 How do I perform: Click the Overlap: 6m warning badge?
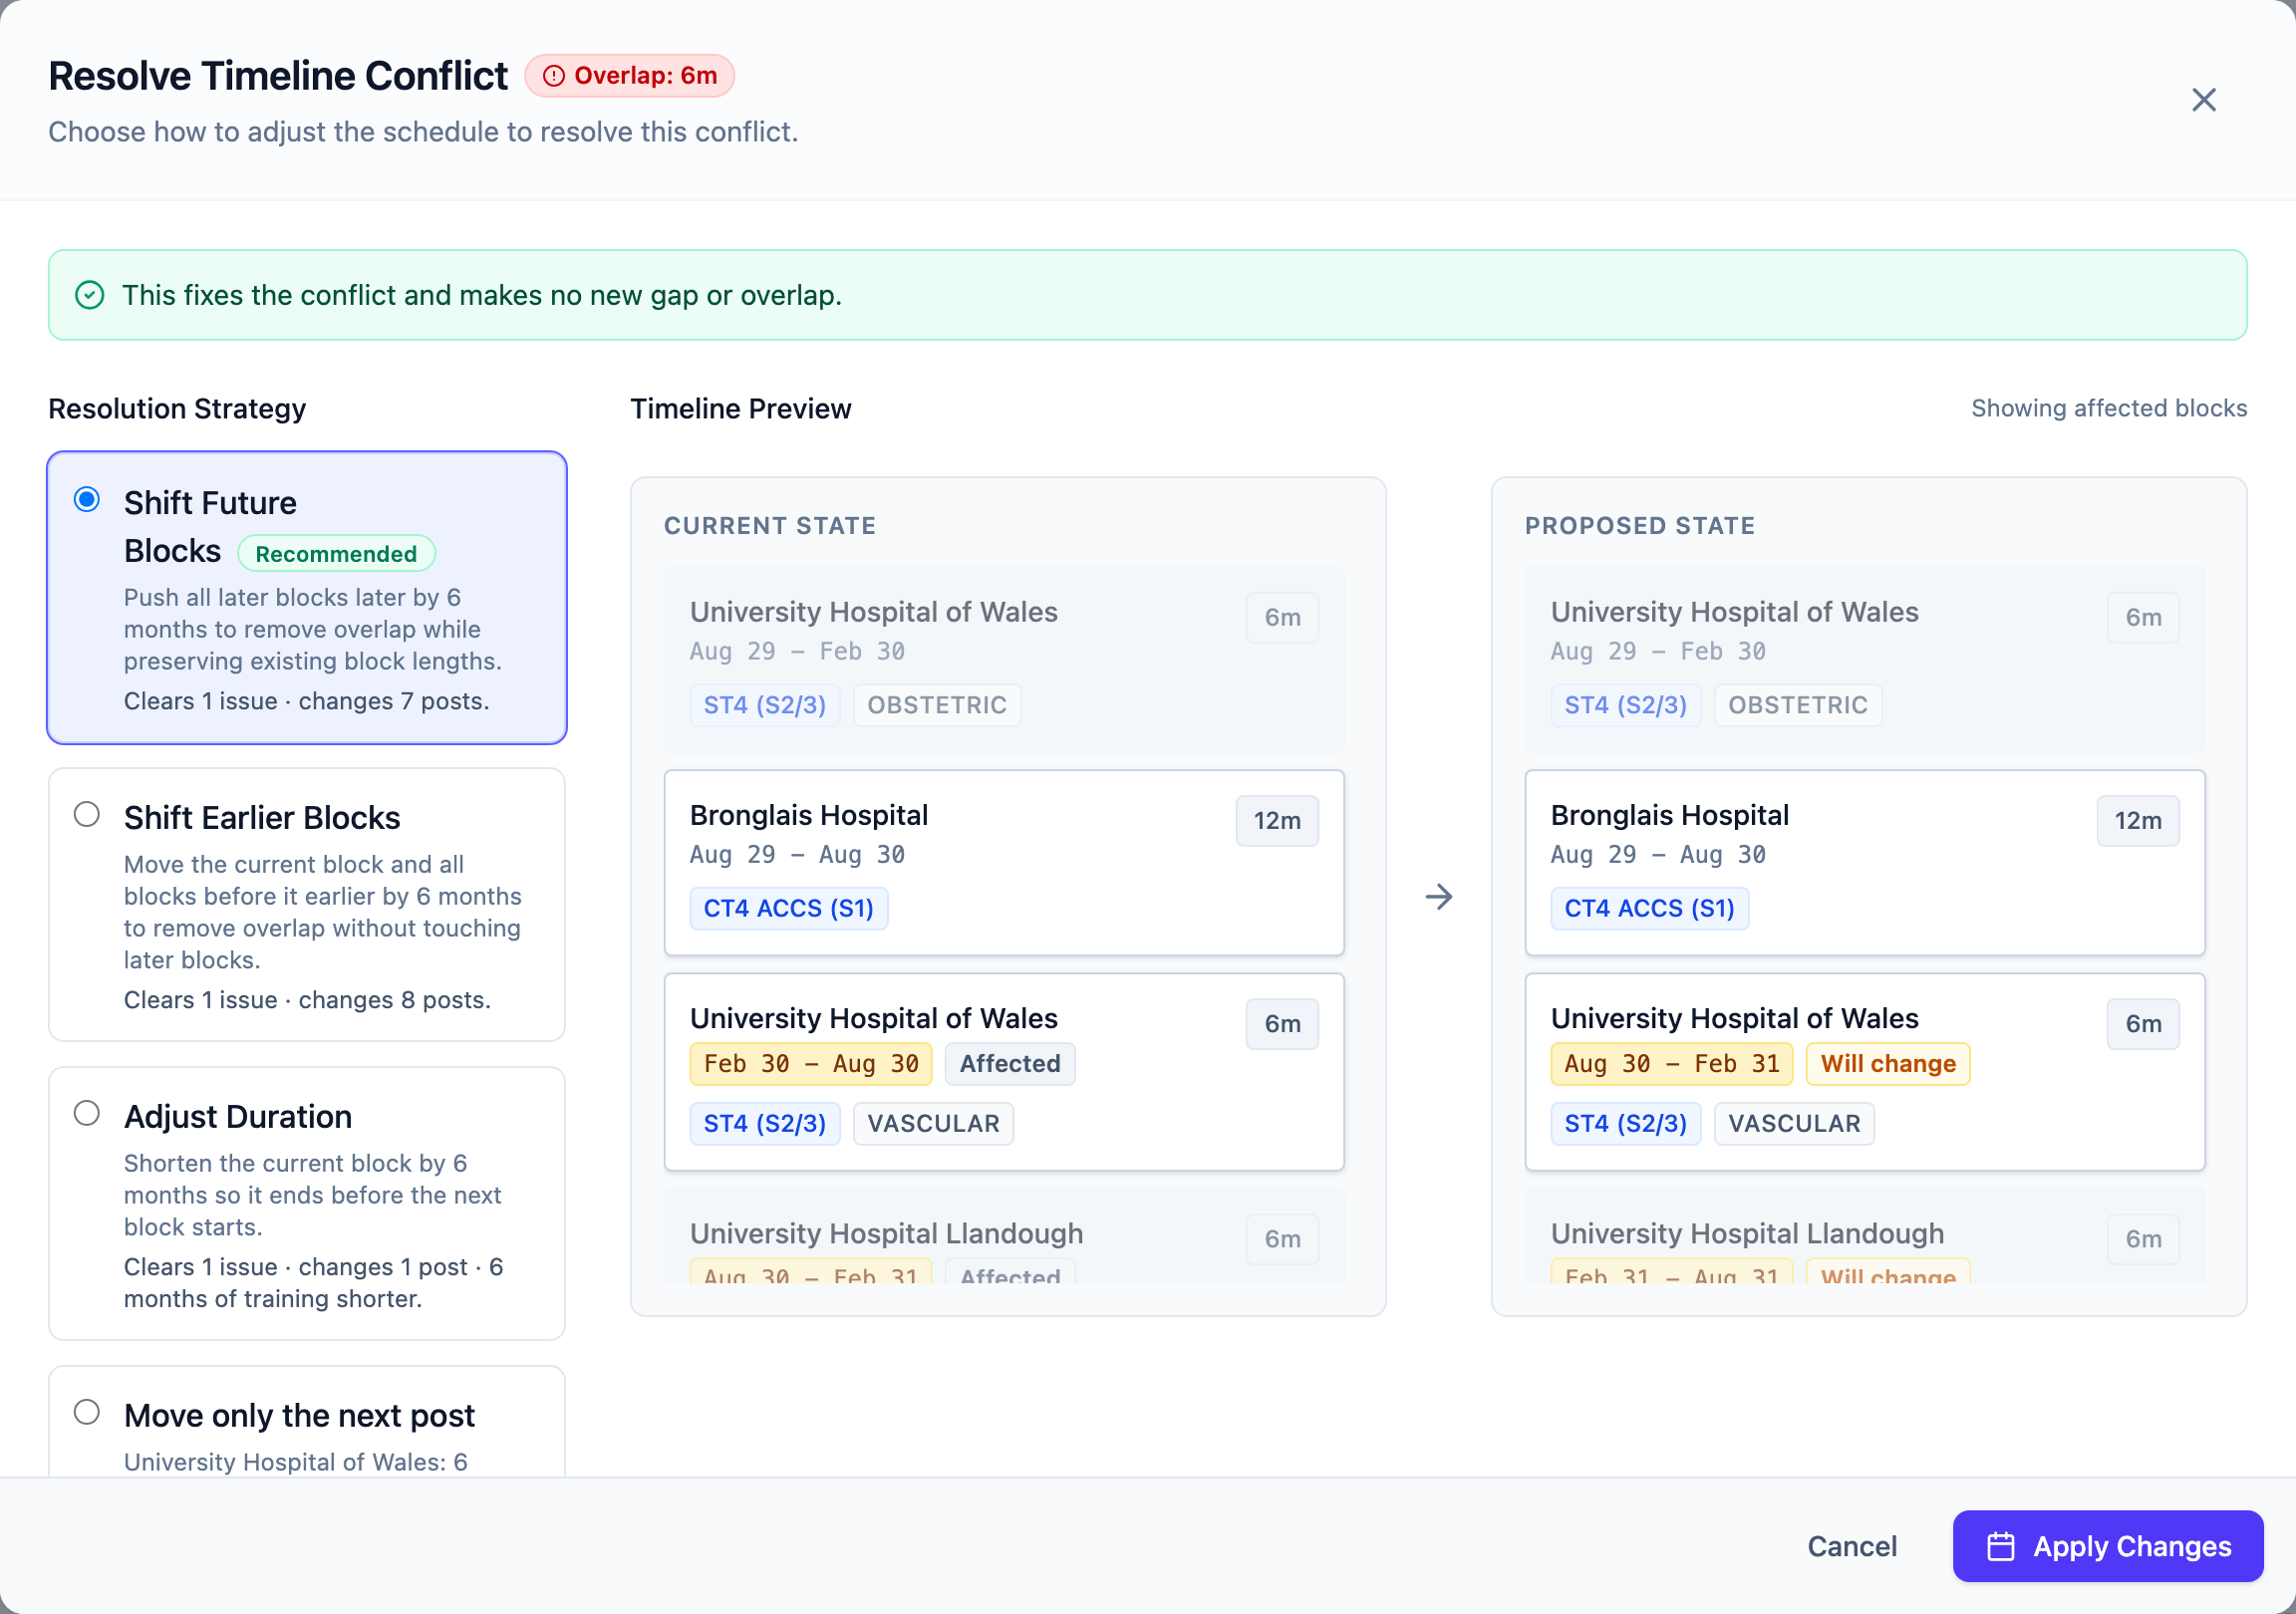629,76
